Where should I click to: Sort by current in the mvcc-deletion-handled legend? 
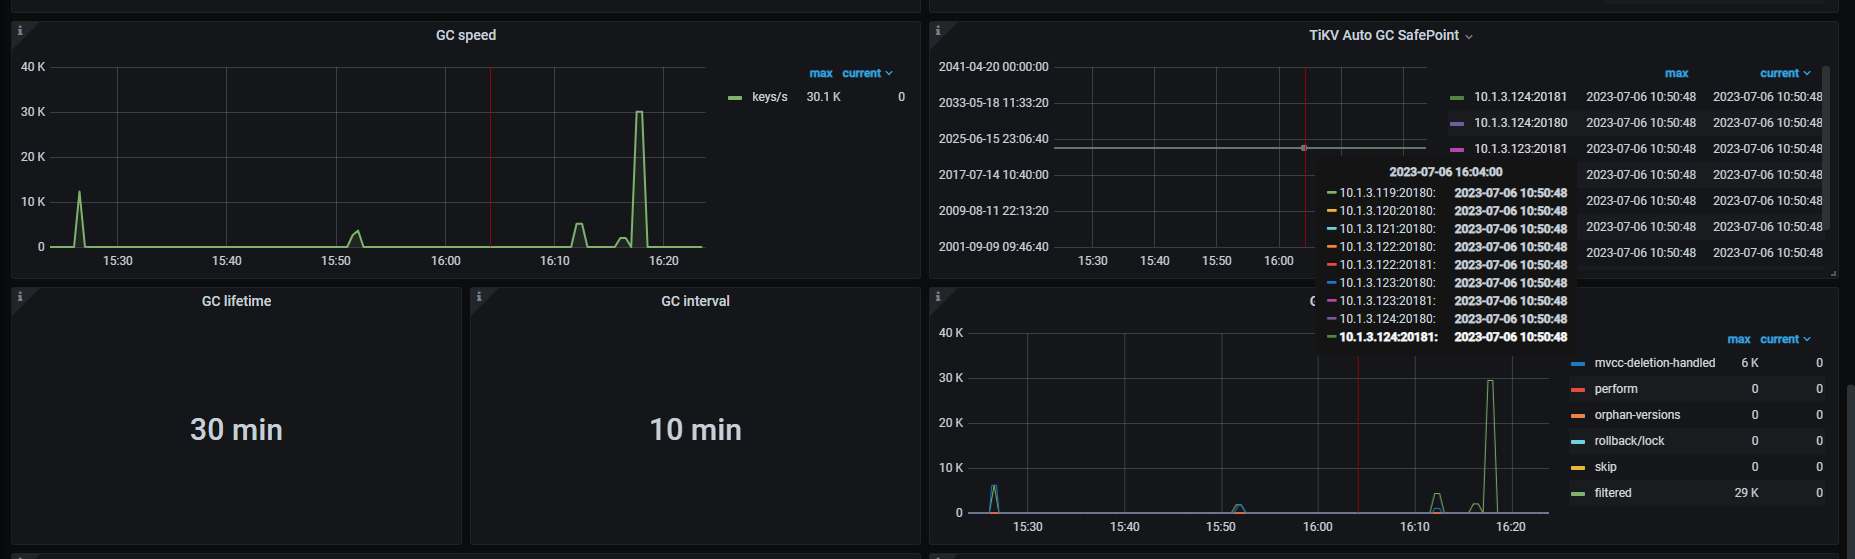click(x=1784, y=339)
